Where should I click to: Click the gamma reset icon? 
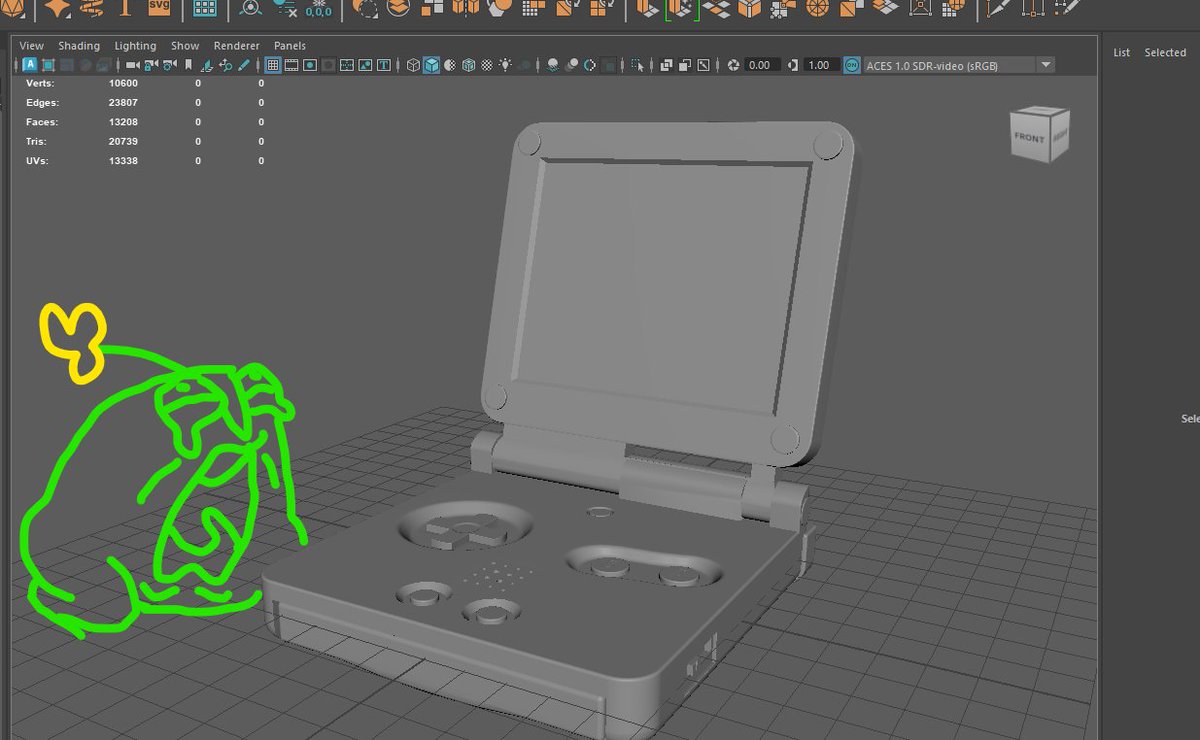click(793, 65)
